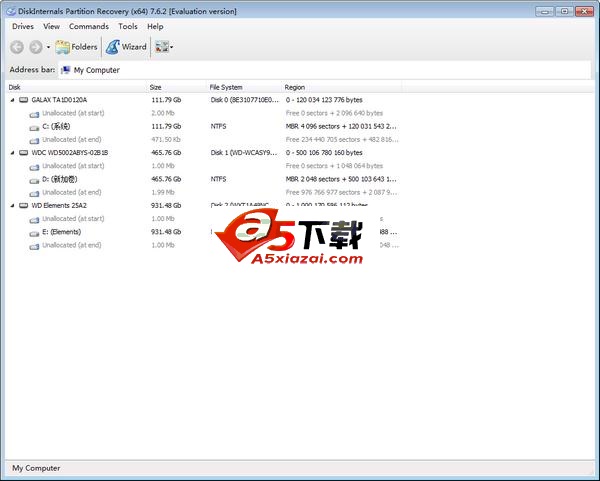
Task: Select the WD Elements 25A2 row
Action: 204,205
